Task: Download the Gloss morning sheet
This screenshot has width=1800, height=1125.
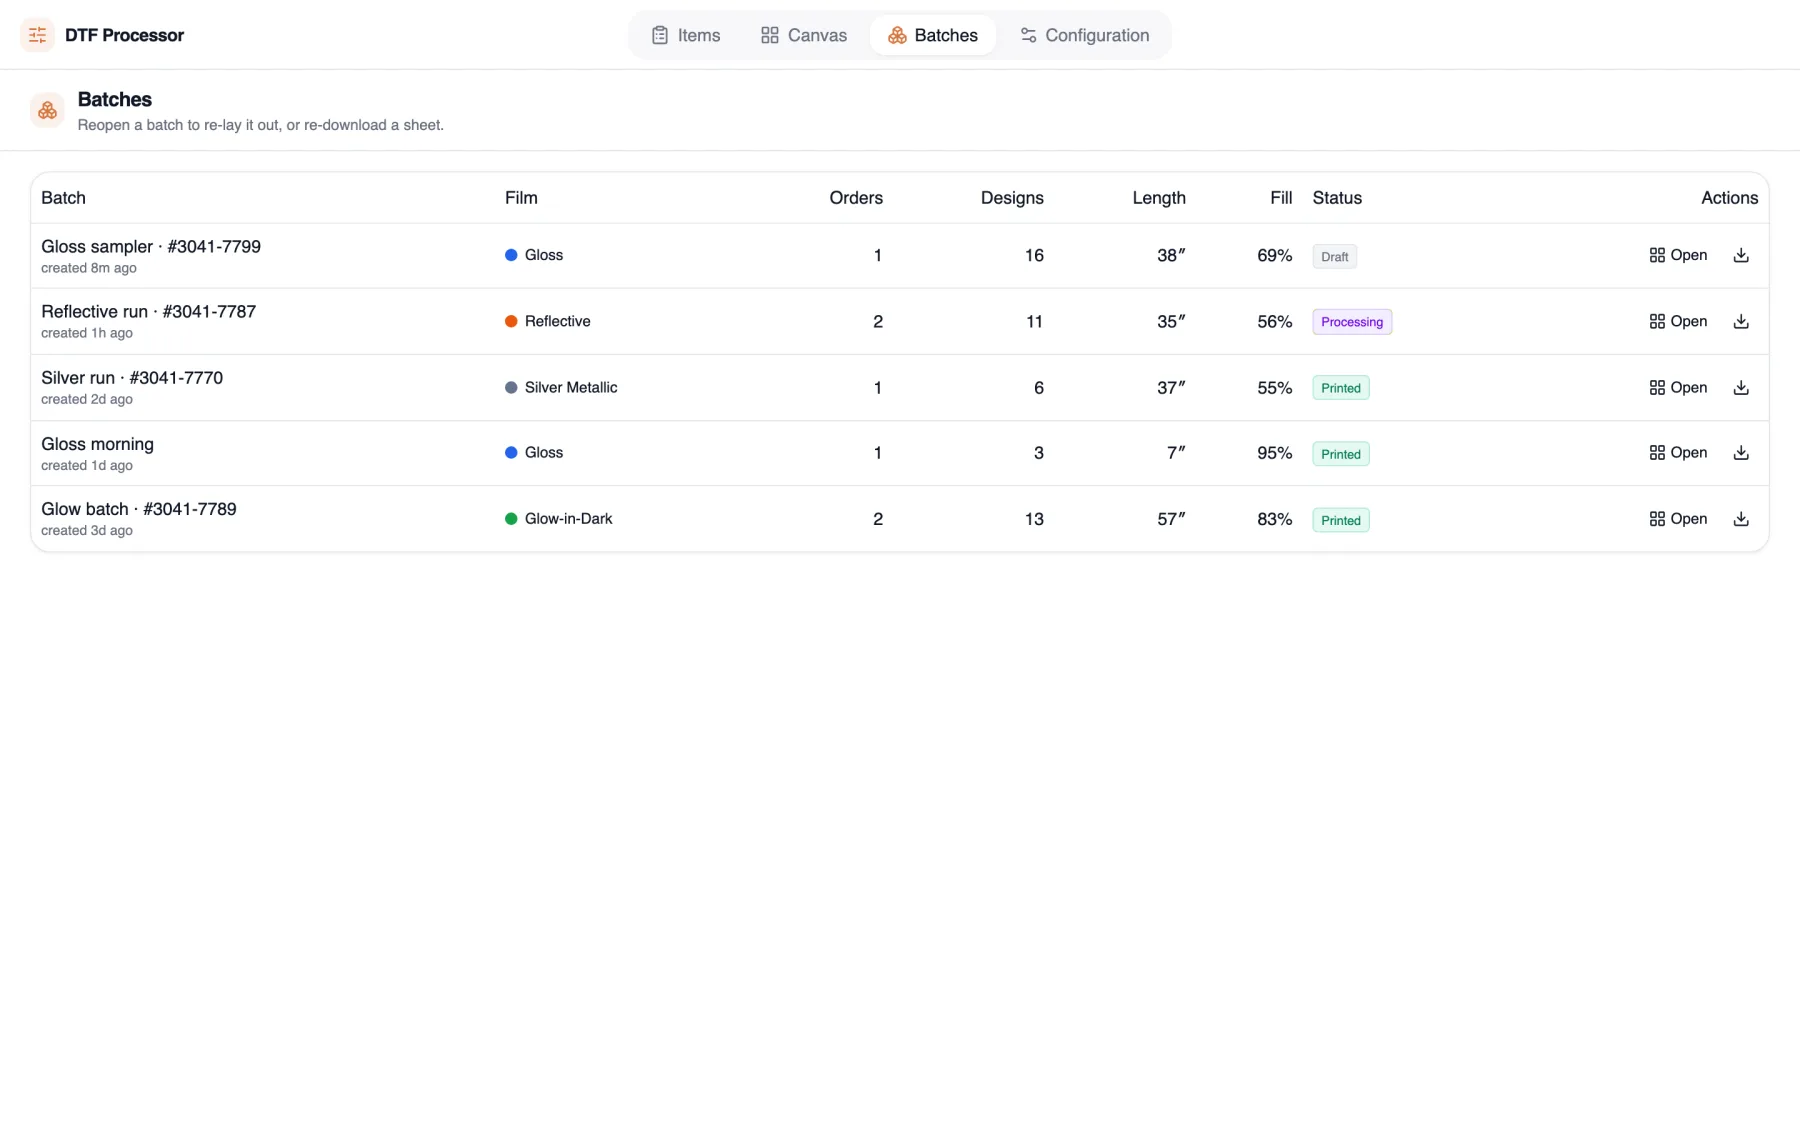Action: point(1741,453)
